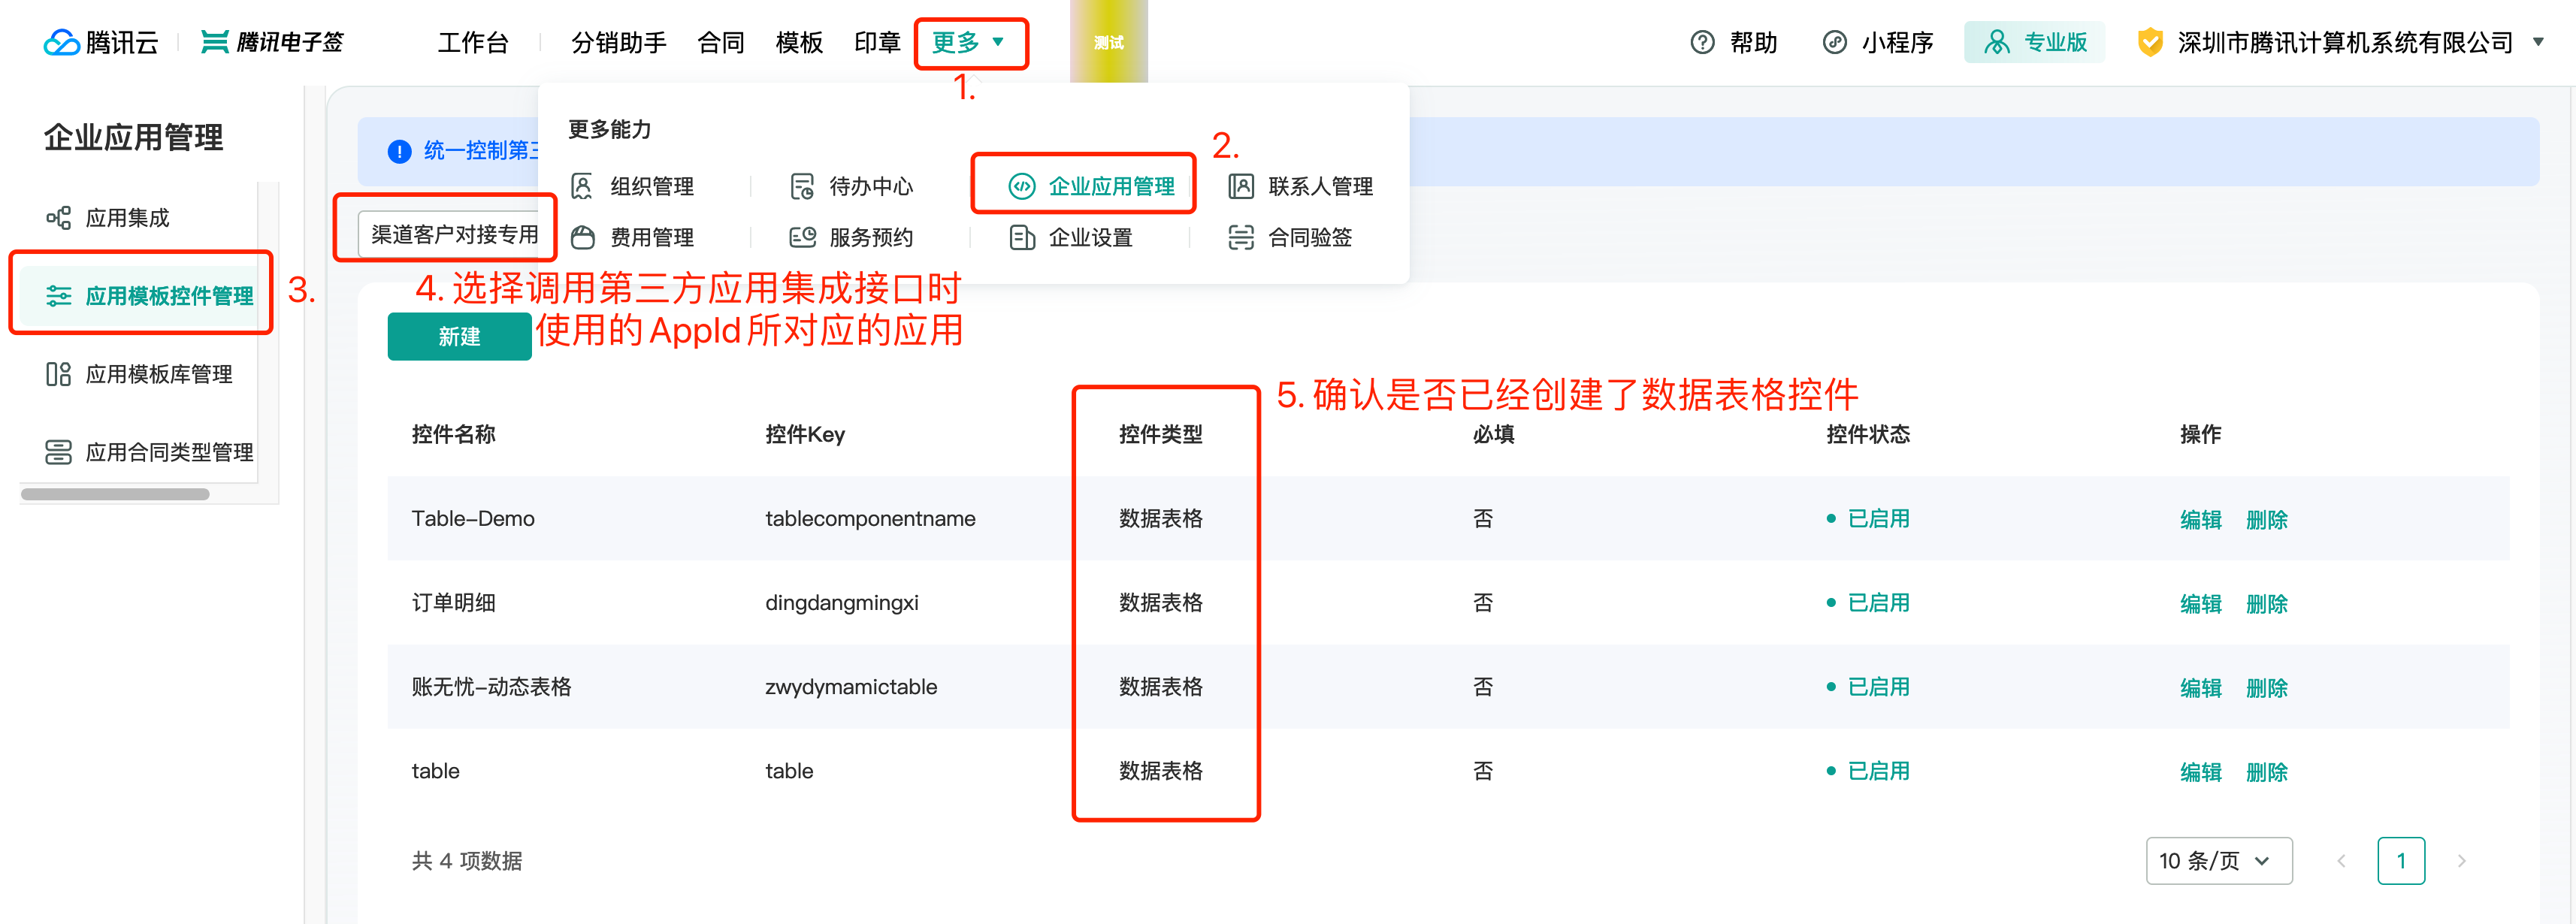The image size is (2576, 924).
Task: Click the dingdangmingxi key cell
Action: 841,602
